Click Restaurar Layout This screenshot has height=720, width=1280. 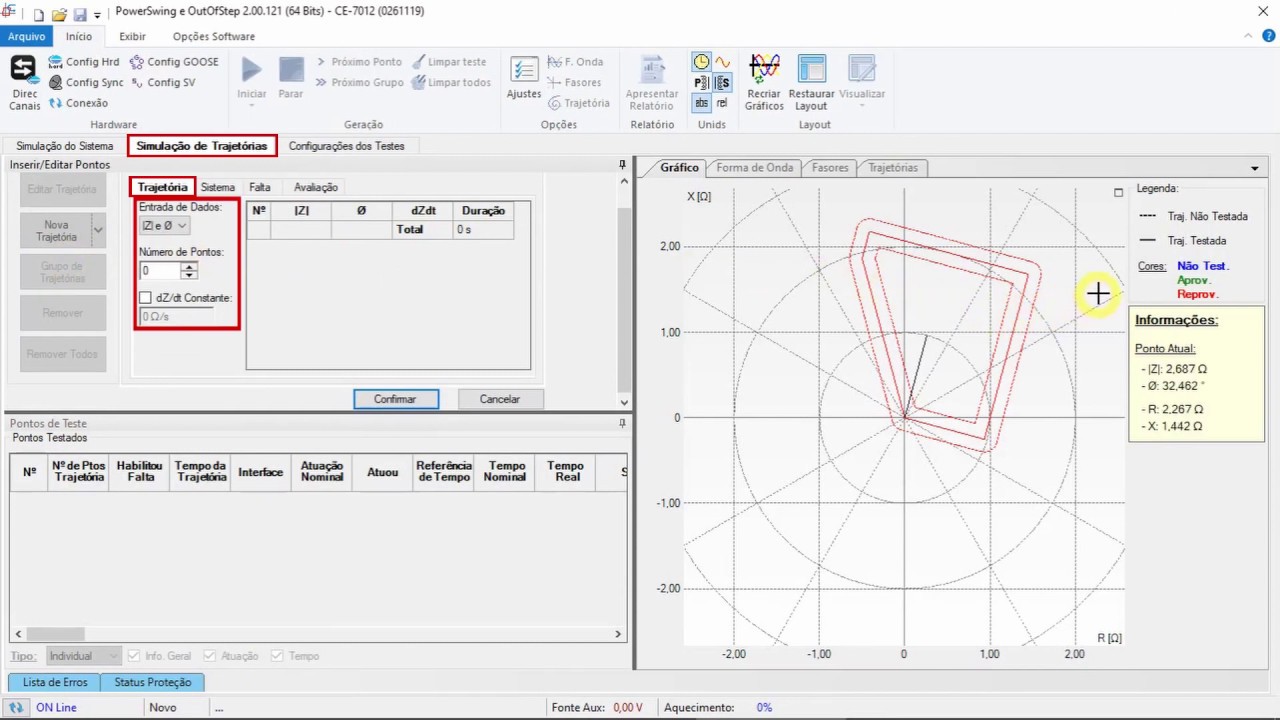click(x=811, y=82)
